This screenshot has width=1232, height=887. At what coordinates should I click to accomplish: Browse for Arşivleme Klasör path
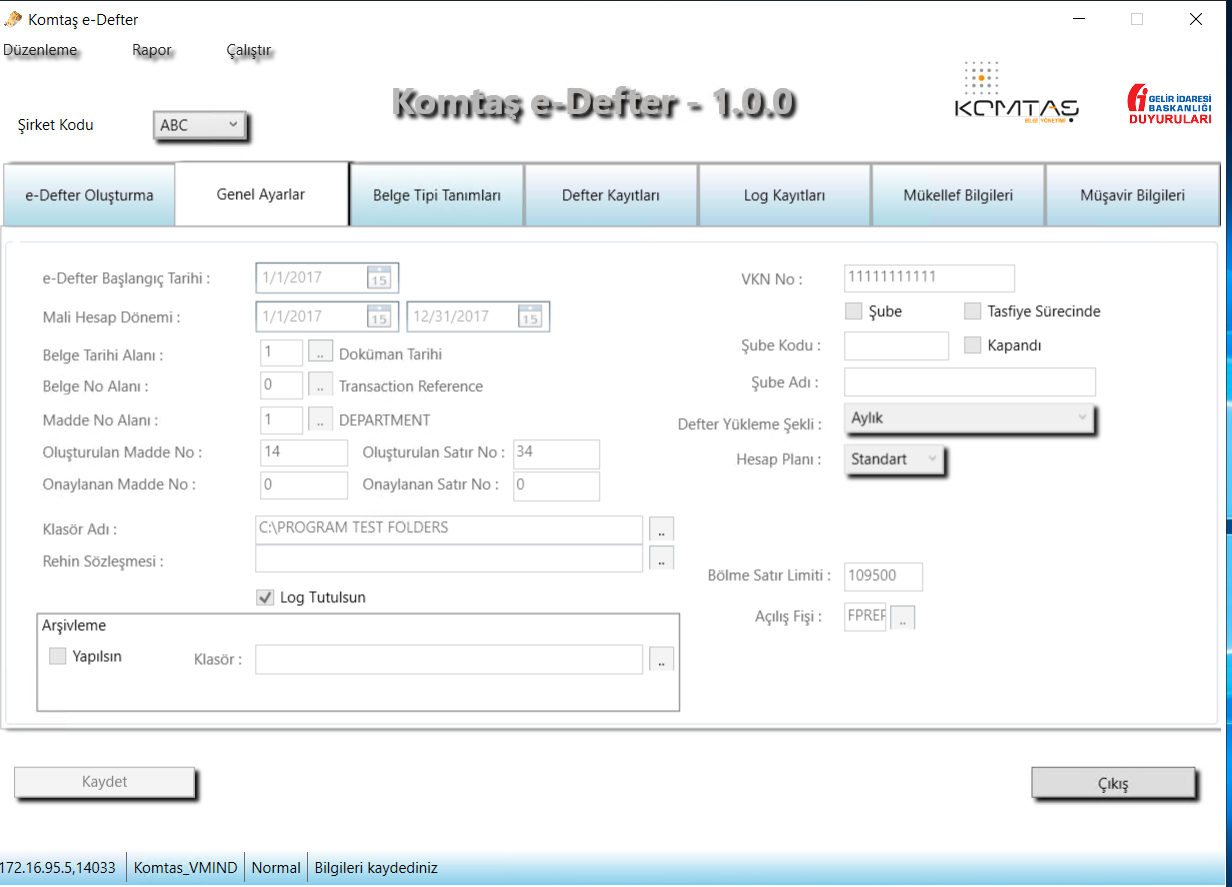(662, 659)
